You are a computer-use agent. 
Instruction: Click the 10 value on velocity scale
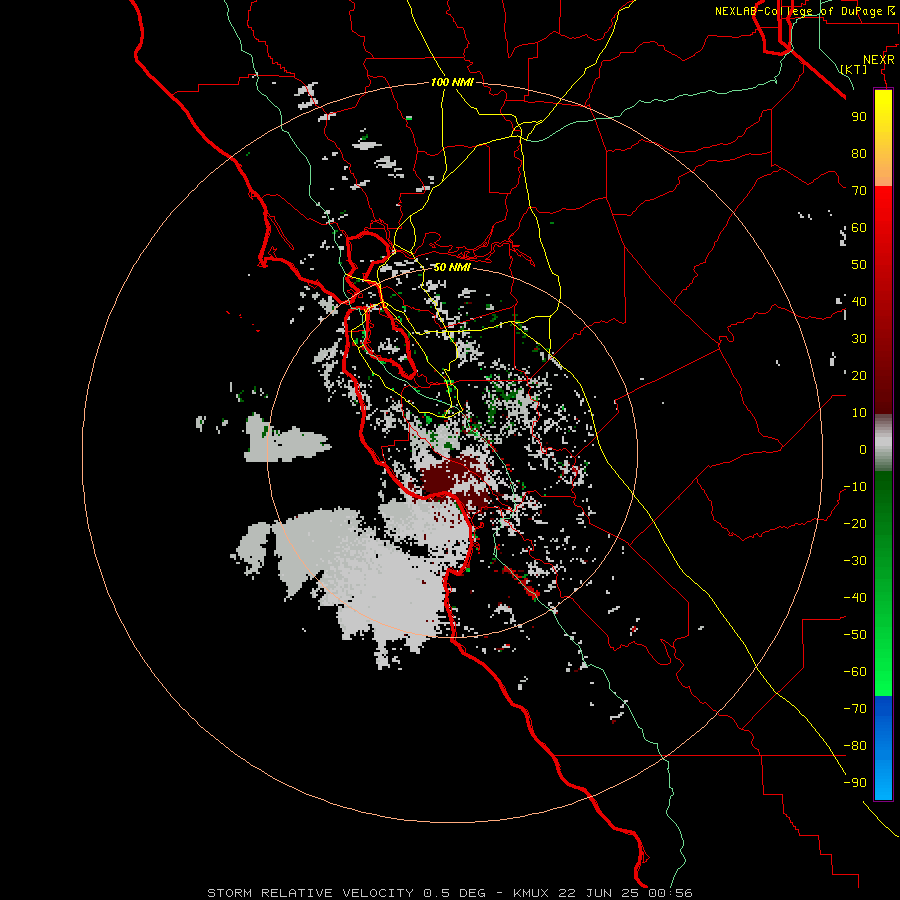pyautogui.click(x=859, y=413)
